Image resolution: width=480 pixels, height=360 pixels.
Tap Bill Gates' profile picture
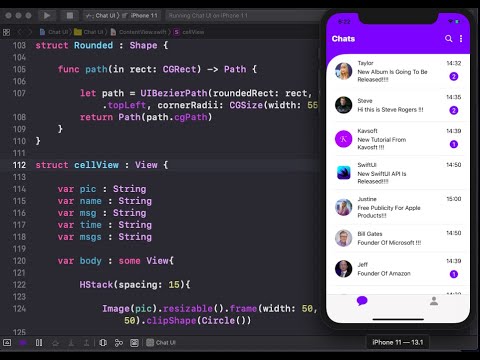click(x=343, y=238)
